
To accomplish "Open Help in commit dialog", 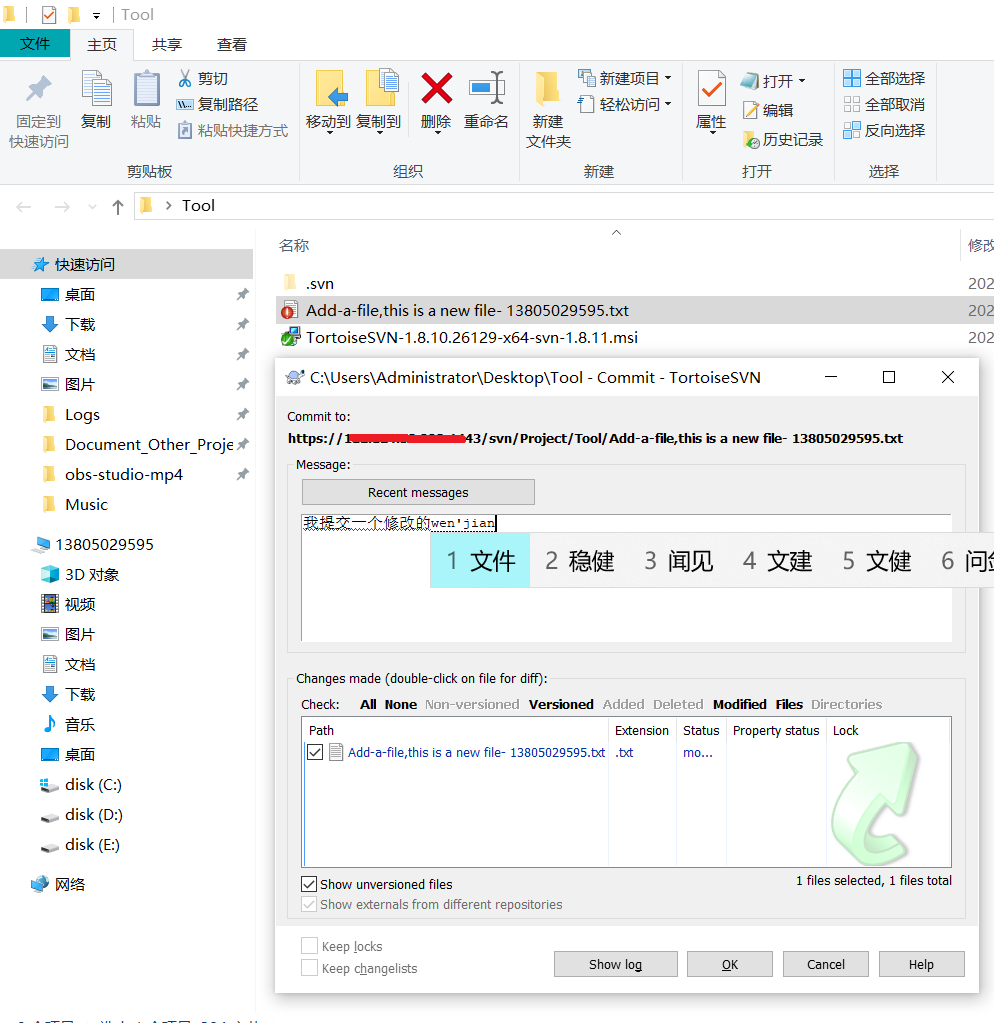I will [921, 964].
